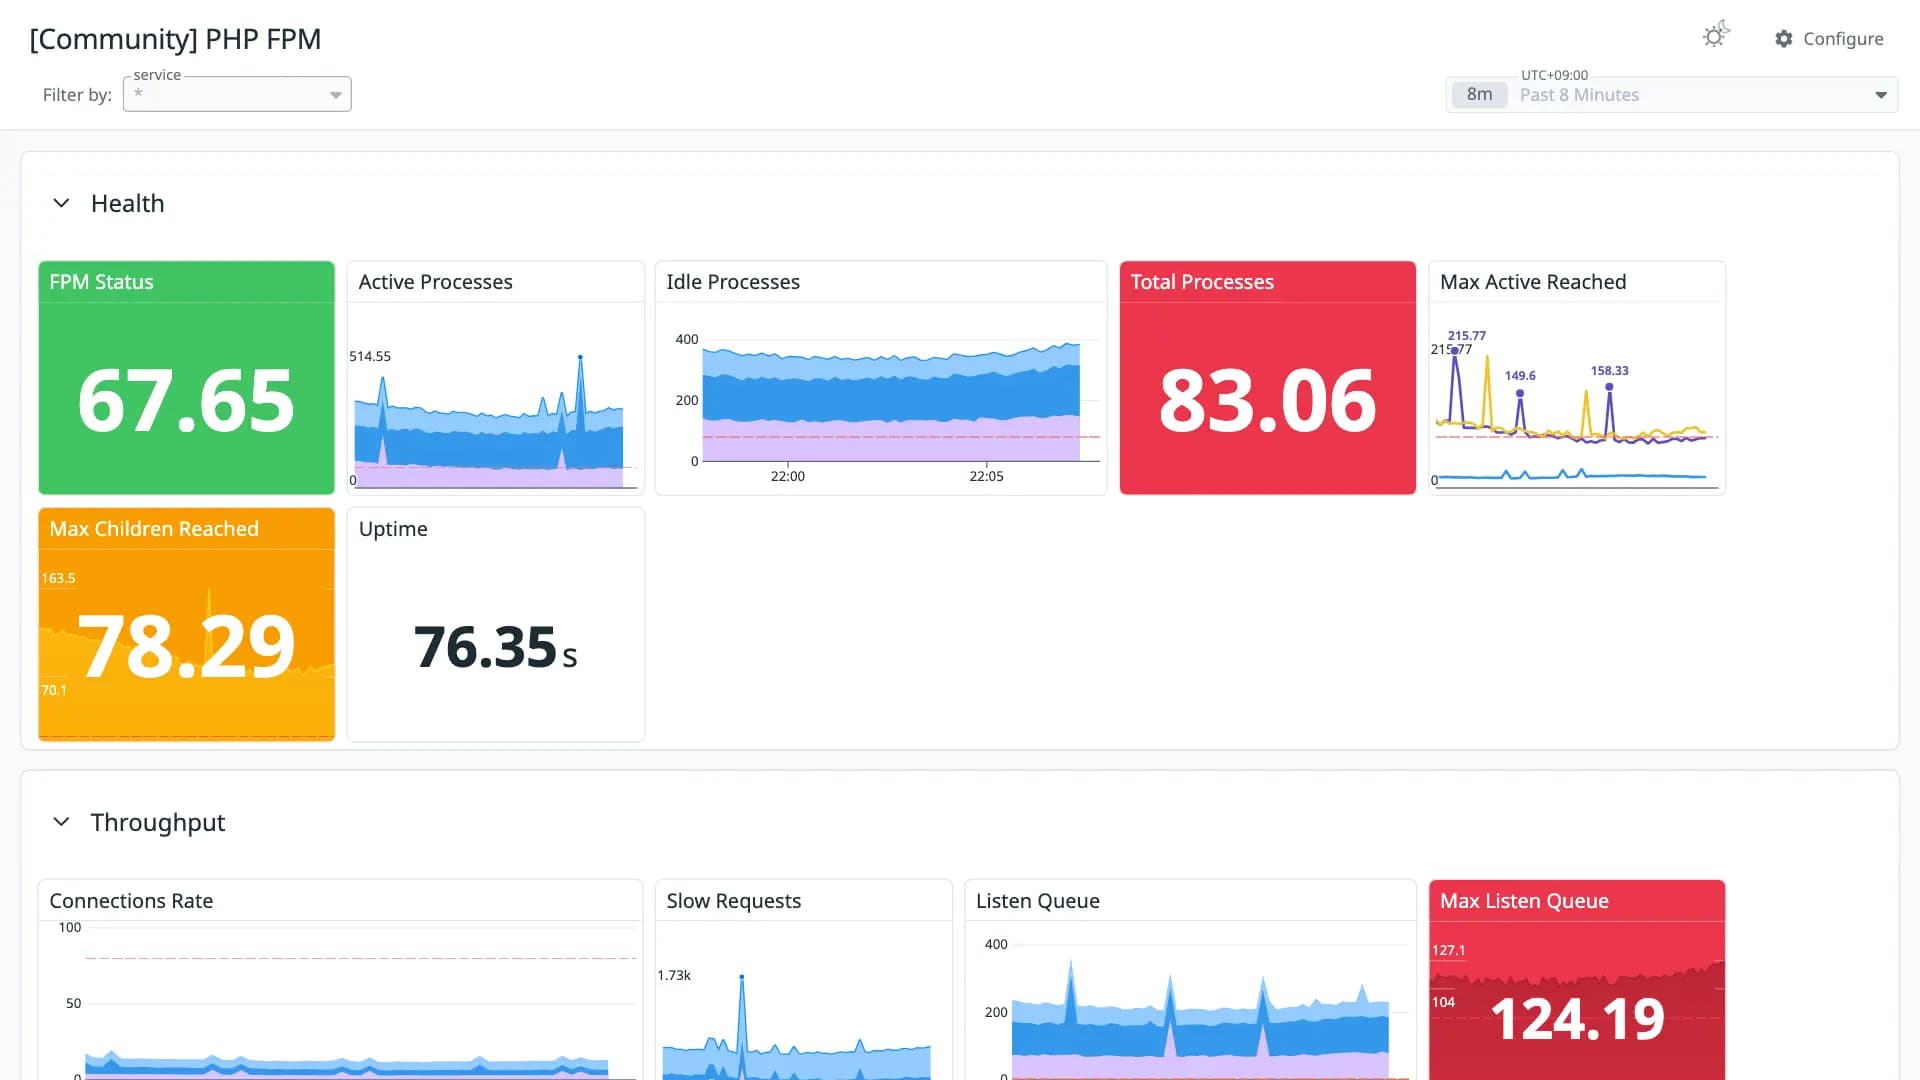Click the 1.73k peak label in Slow Requests
Viewport: 1920px width, 1080px height.
[x=674, y=975]
